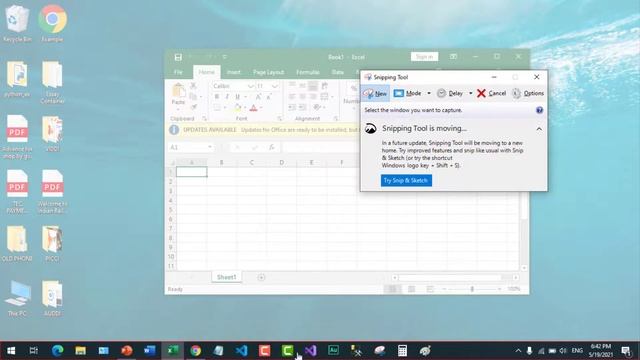Open File Explorer from taskbar
The image size is (640, 360).
pyautogui.click(x=80, y=351)
